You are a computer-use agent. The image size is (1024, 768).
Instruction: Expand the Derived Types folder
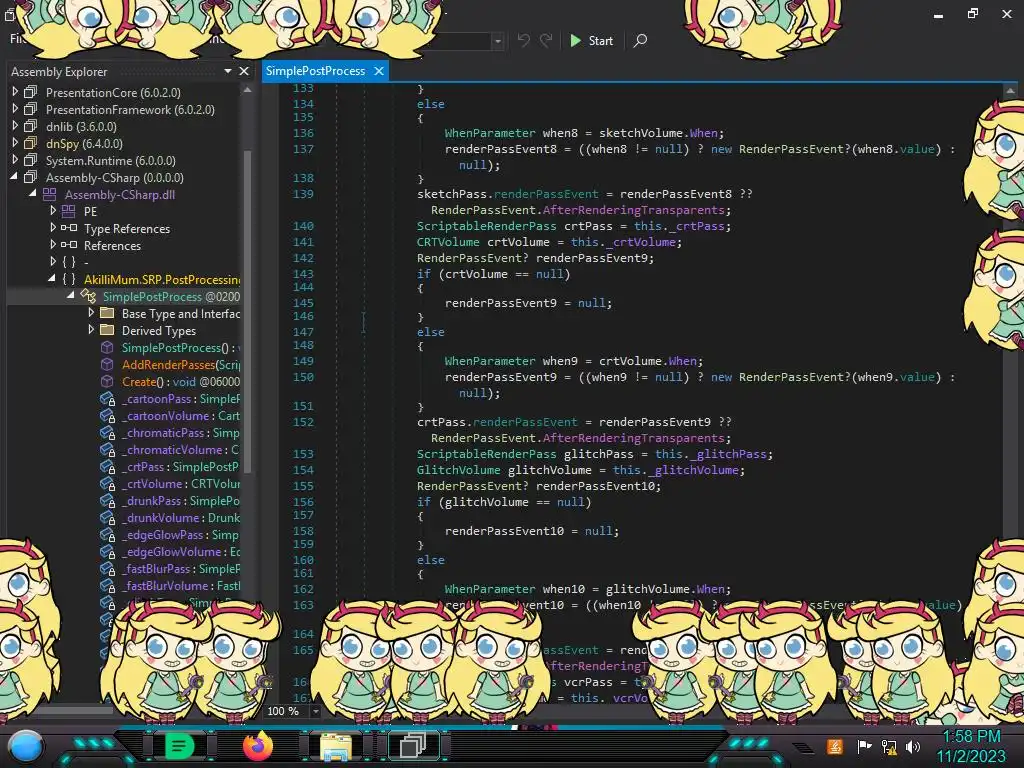point(91,330)
